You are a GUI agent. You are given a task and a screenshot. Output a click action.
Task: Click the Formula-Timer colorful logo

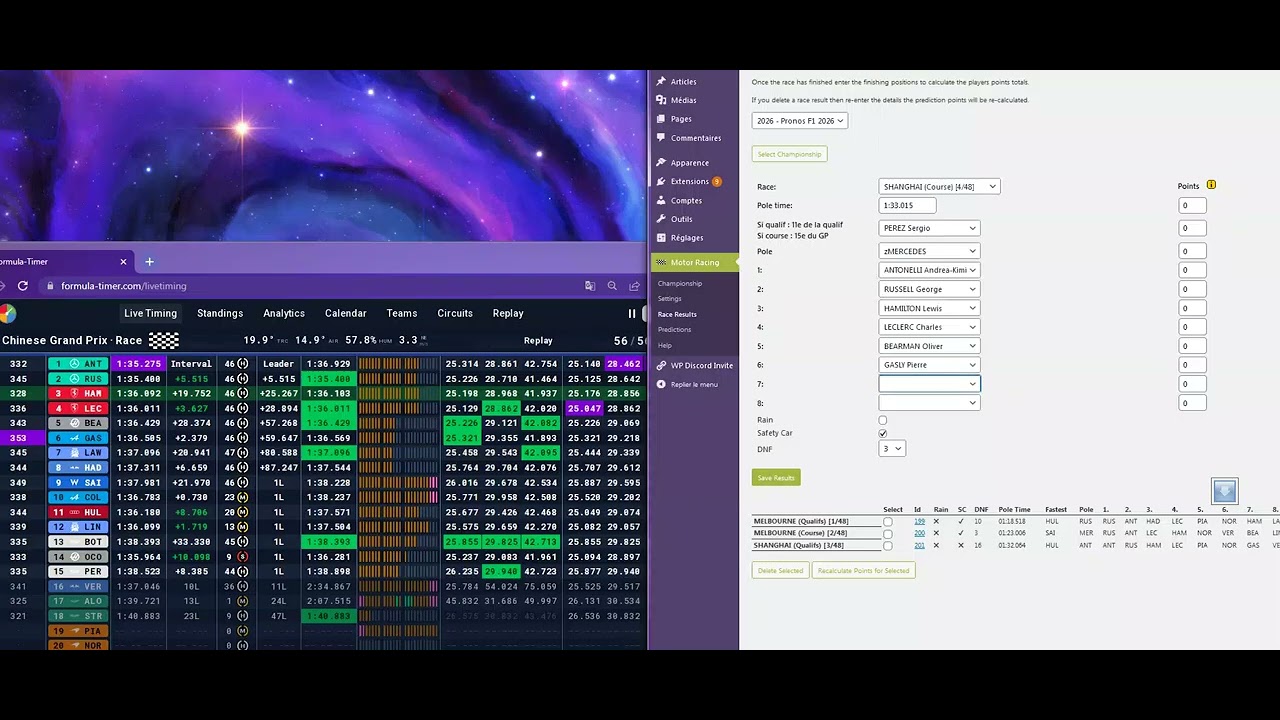click(x=6, y=314)
